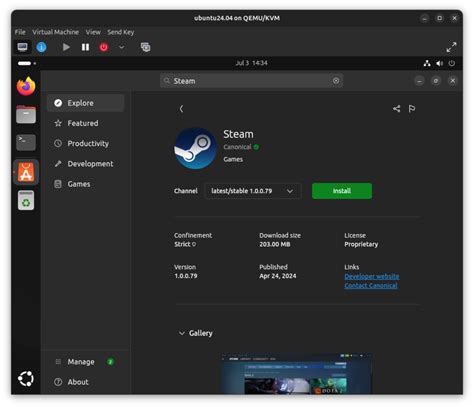The image size is (474, 407).
Task: Click the search magnifier icon
Action: [x=167, y=81]
